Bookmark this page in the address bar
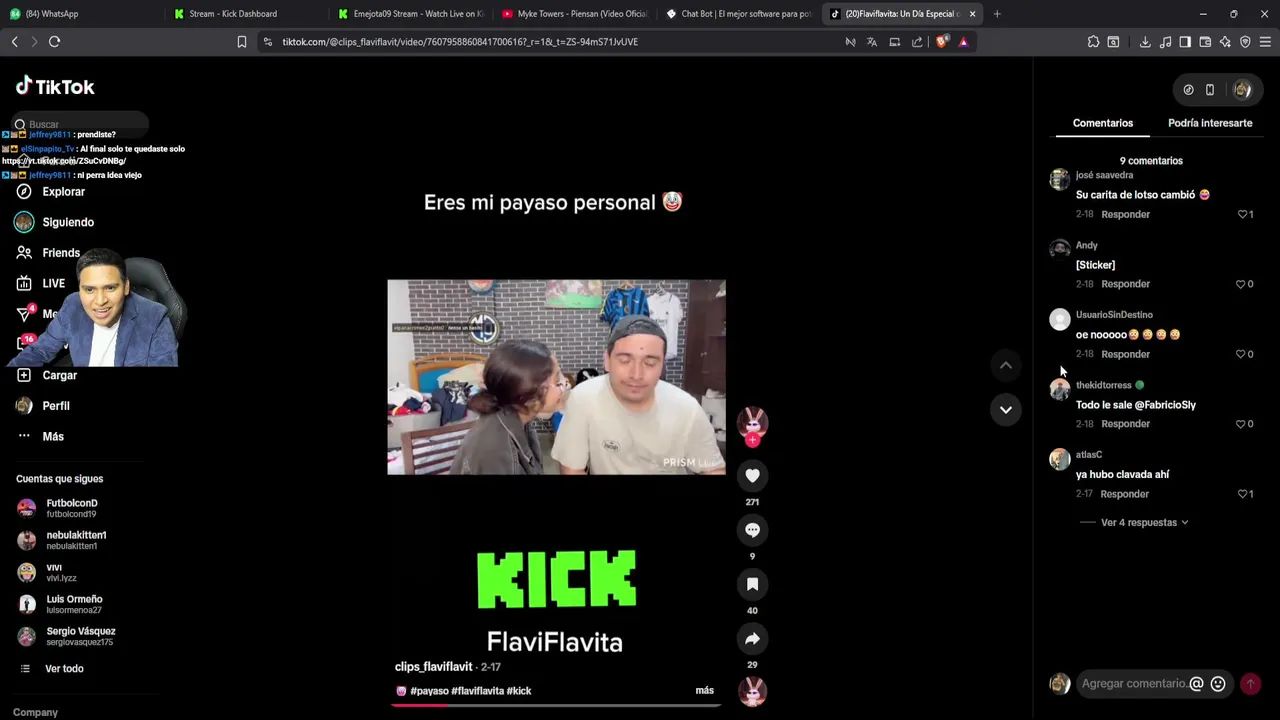This screenshot has height=720, width=1280. point(241,42)
